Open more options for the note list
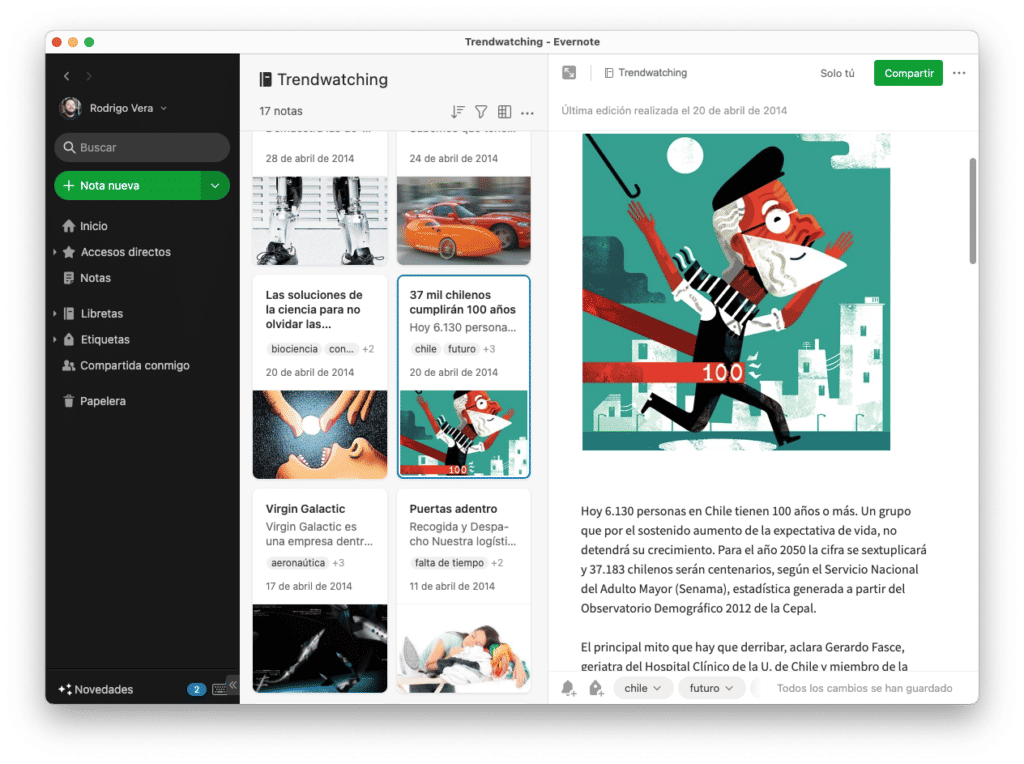This screenshot has height=764, width=1024. tap(527, 112)
